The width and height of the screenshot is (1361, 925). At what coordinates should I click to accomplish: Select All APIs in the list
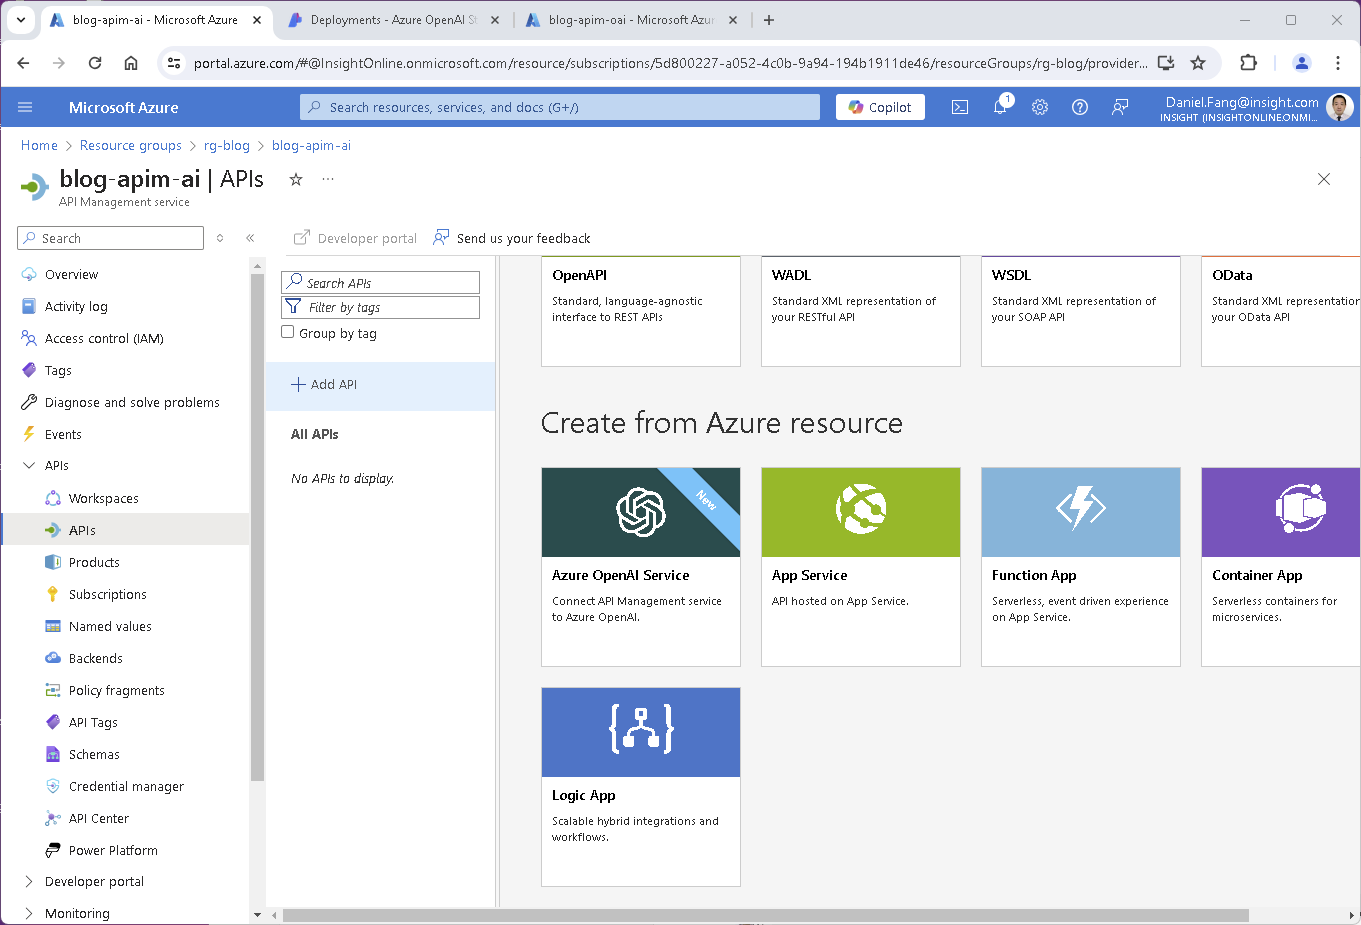(315, 434)
